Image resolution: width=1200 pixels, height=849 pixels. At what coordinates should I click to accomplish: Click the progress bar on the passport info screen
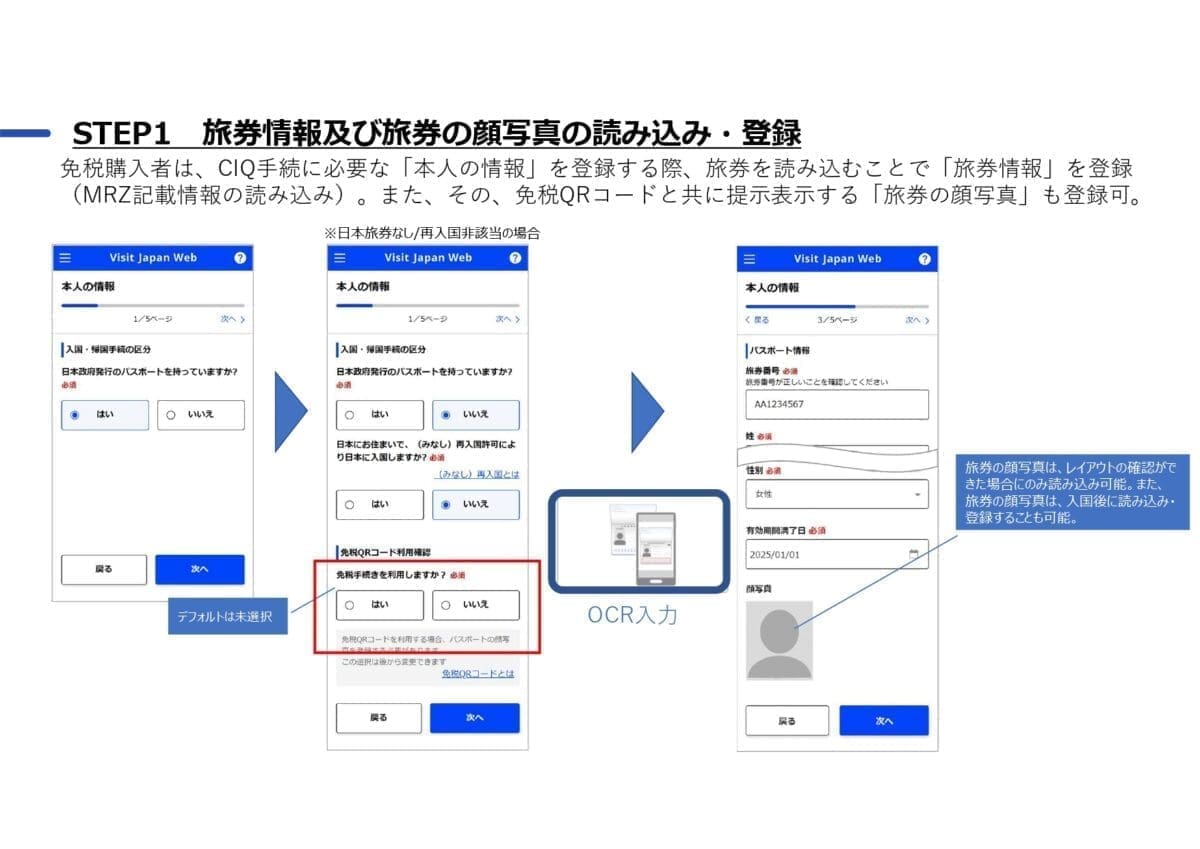tap(836, 306)
